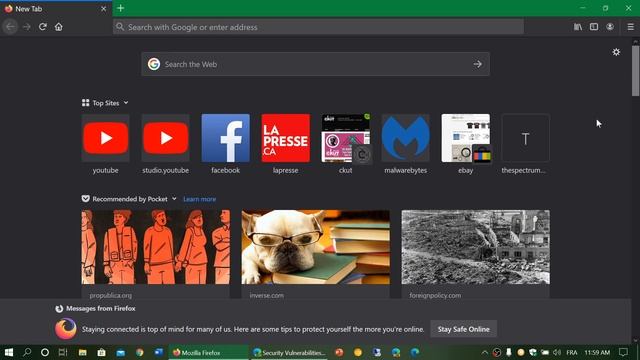Go to the Firefox home page
640x360 pixels.
coord(59,27)
